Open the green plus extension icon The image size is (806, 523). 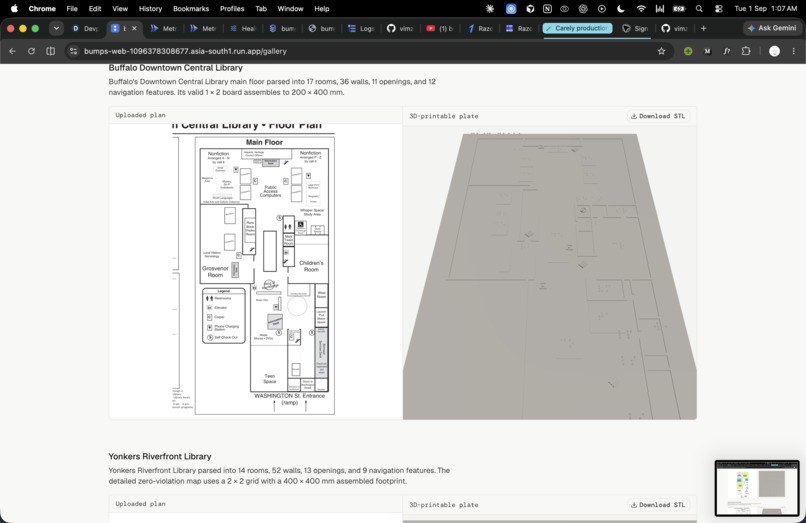click(688, 51)
